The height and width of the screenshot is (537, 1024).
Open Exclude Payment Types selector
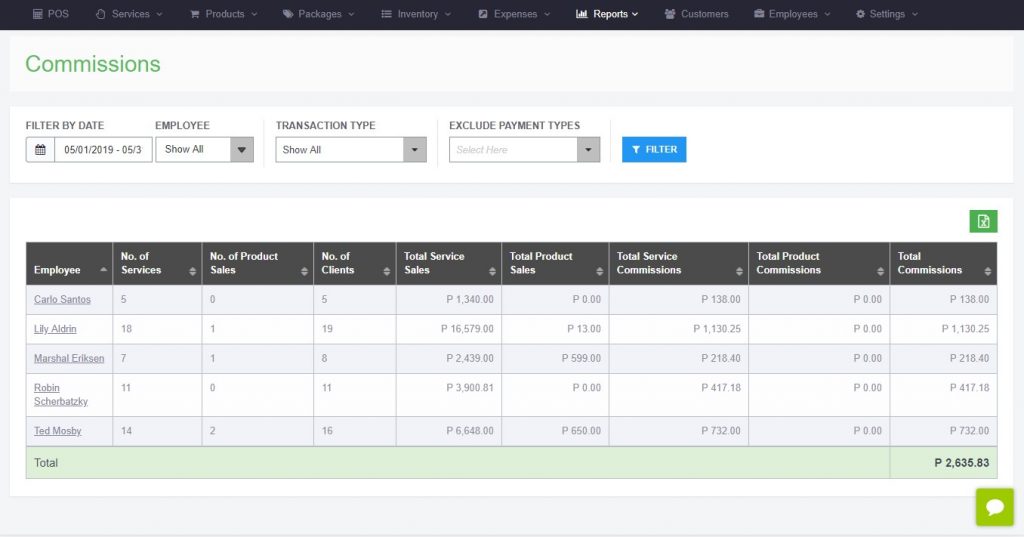pos(524,150)
